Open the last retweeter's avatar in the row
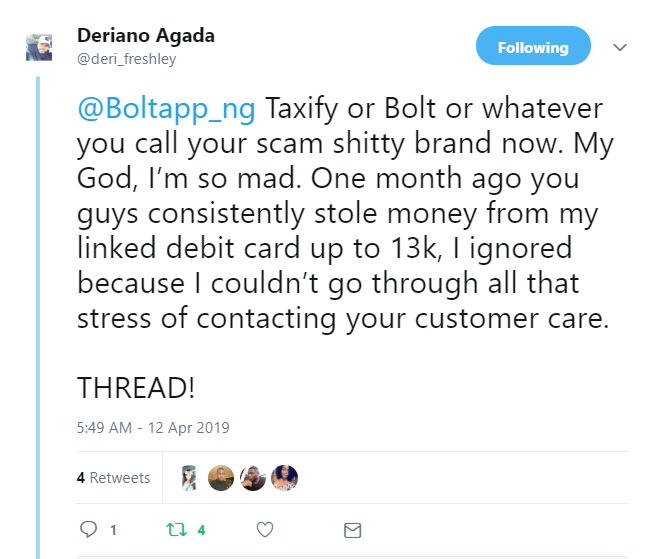 coord(284,478)
